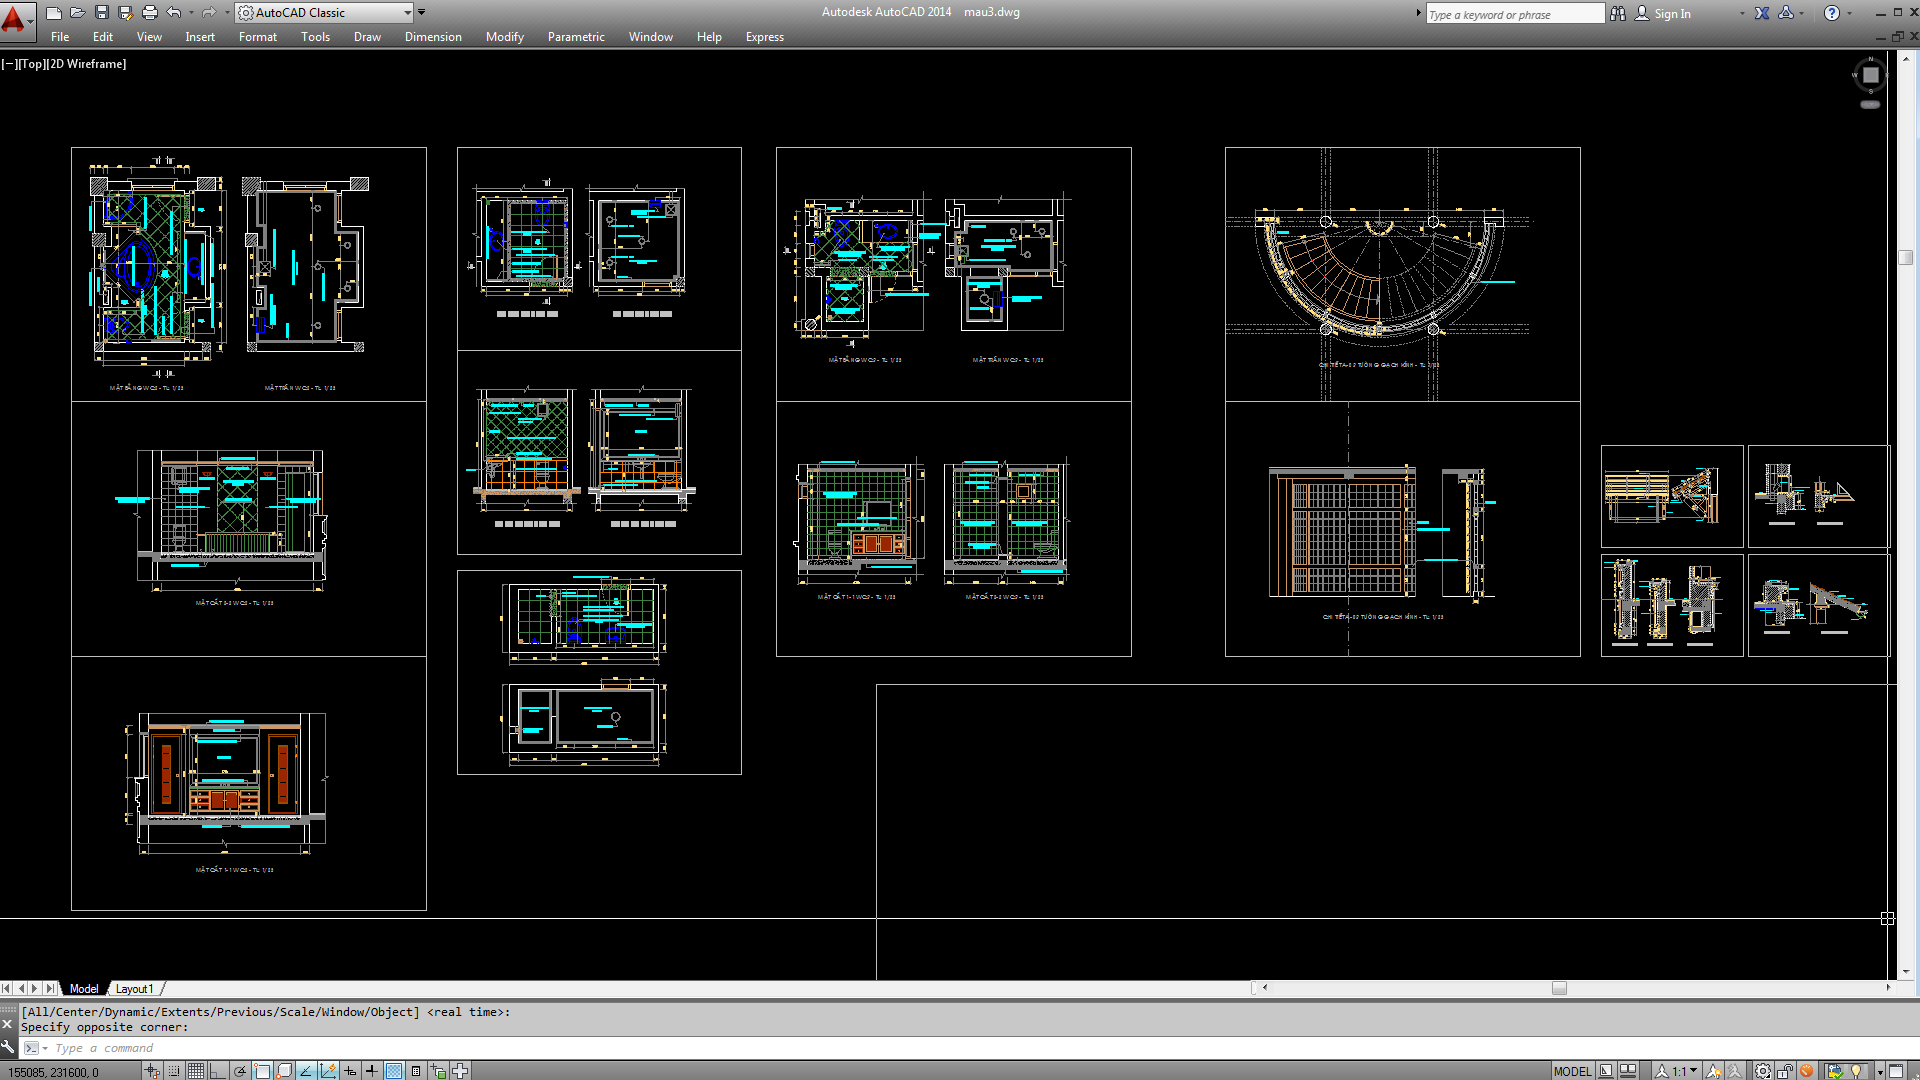Switch to the Layout1 tab
The width and height of the screenshot is (1920, 1080).
135,988
